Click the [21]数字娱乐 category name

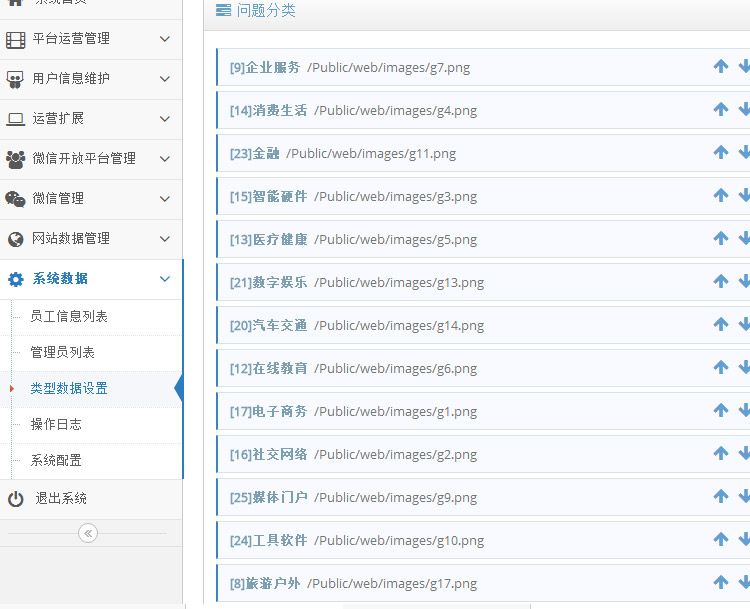click(x=268, y=282)
